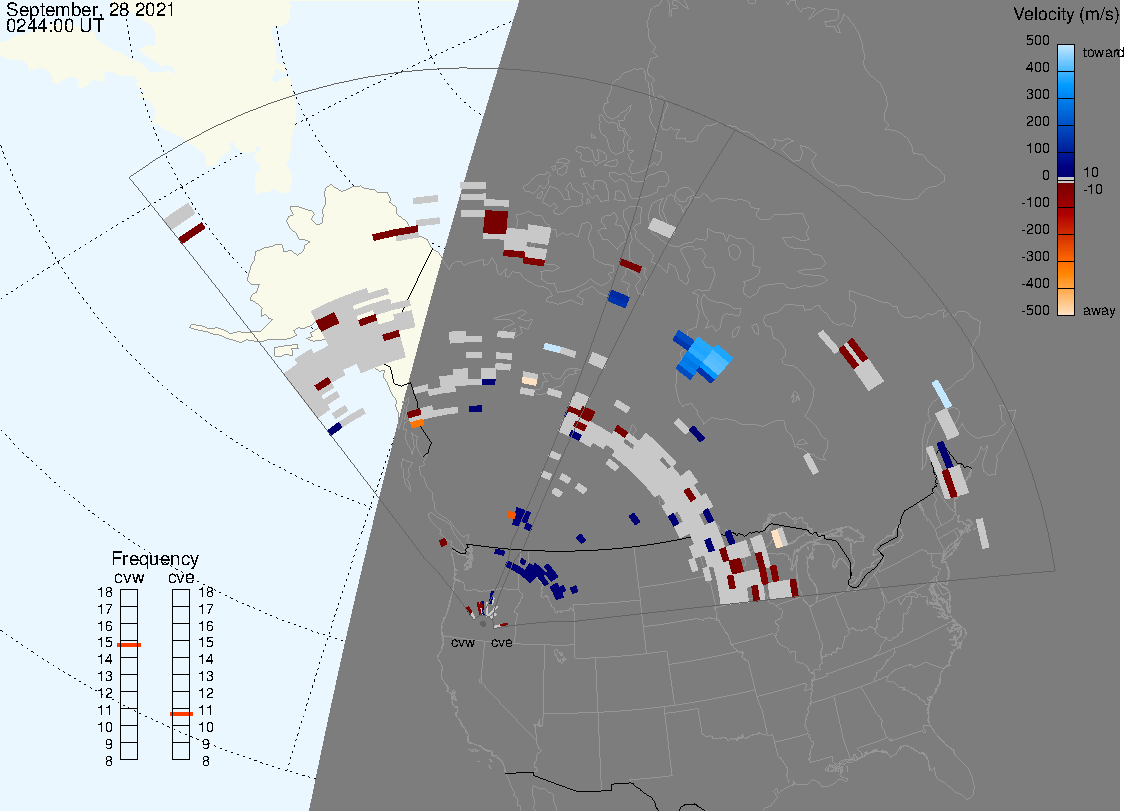Click the 100 label on velocity scale
This screenshot has width=1124, height=811.
click(1037, 148)
